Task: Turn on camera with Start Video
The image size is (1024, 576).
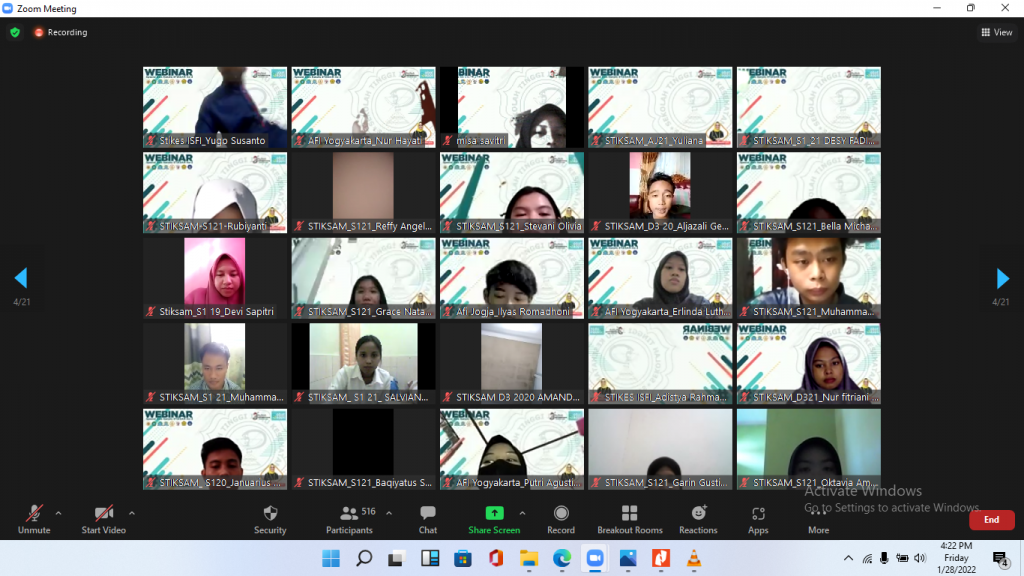Action: 104,519
